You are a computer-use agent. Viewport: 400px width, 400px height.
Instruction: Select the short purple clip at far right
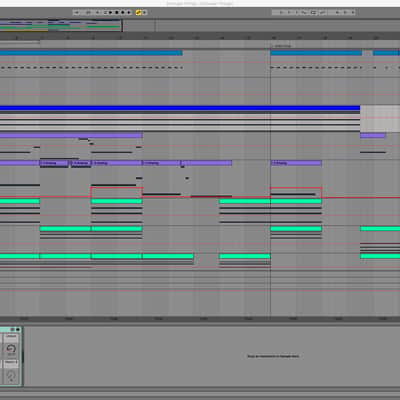click(373, 136)
